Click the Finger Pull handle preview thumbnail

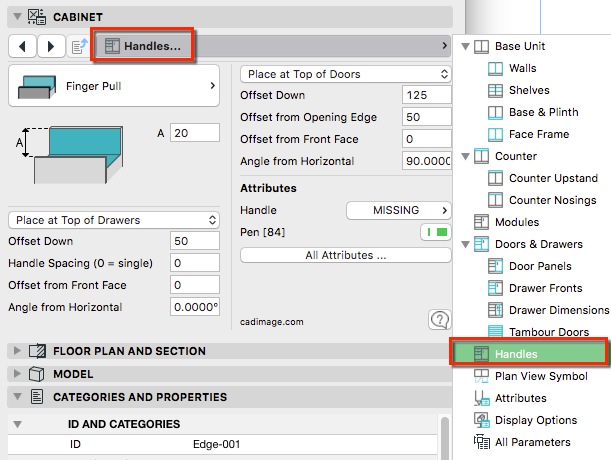point(32,88)
